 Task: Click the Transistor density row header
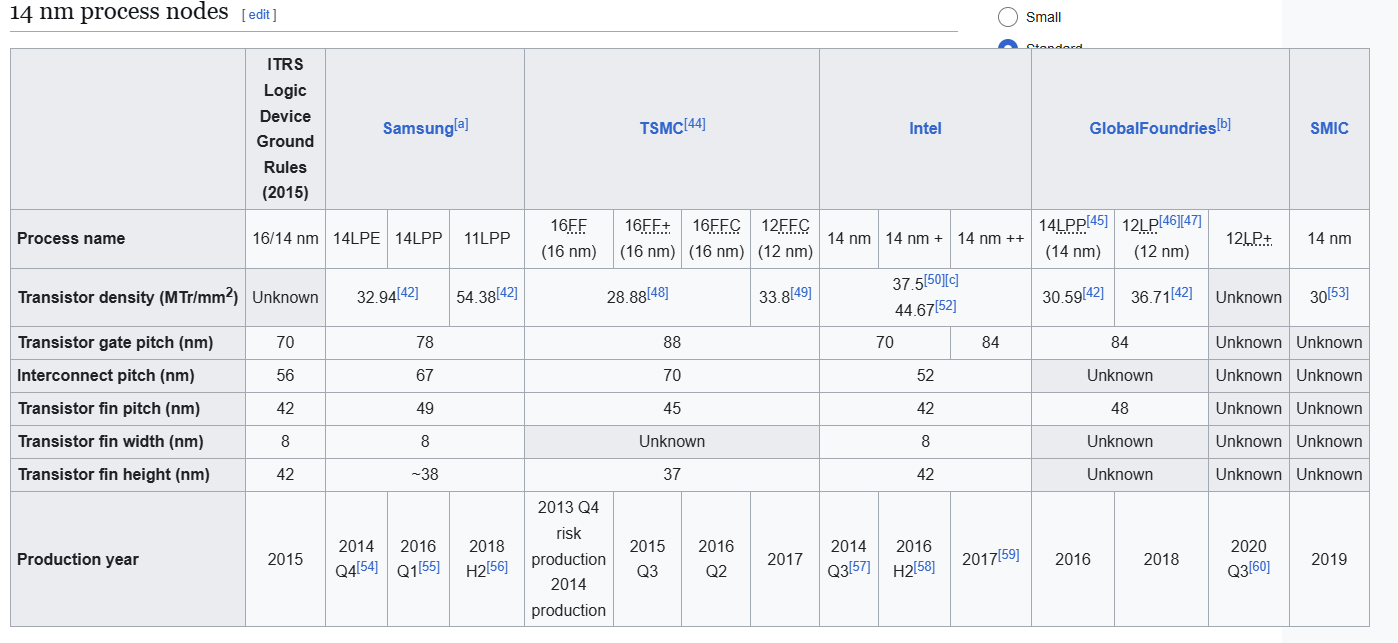point(128,297)
